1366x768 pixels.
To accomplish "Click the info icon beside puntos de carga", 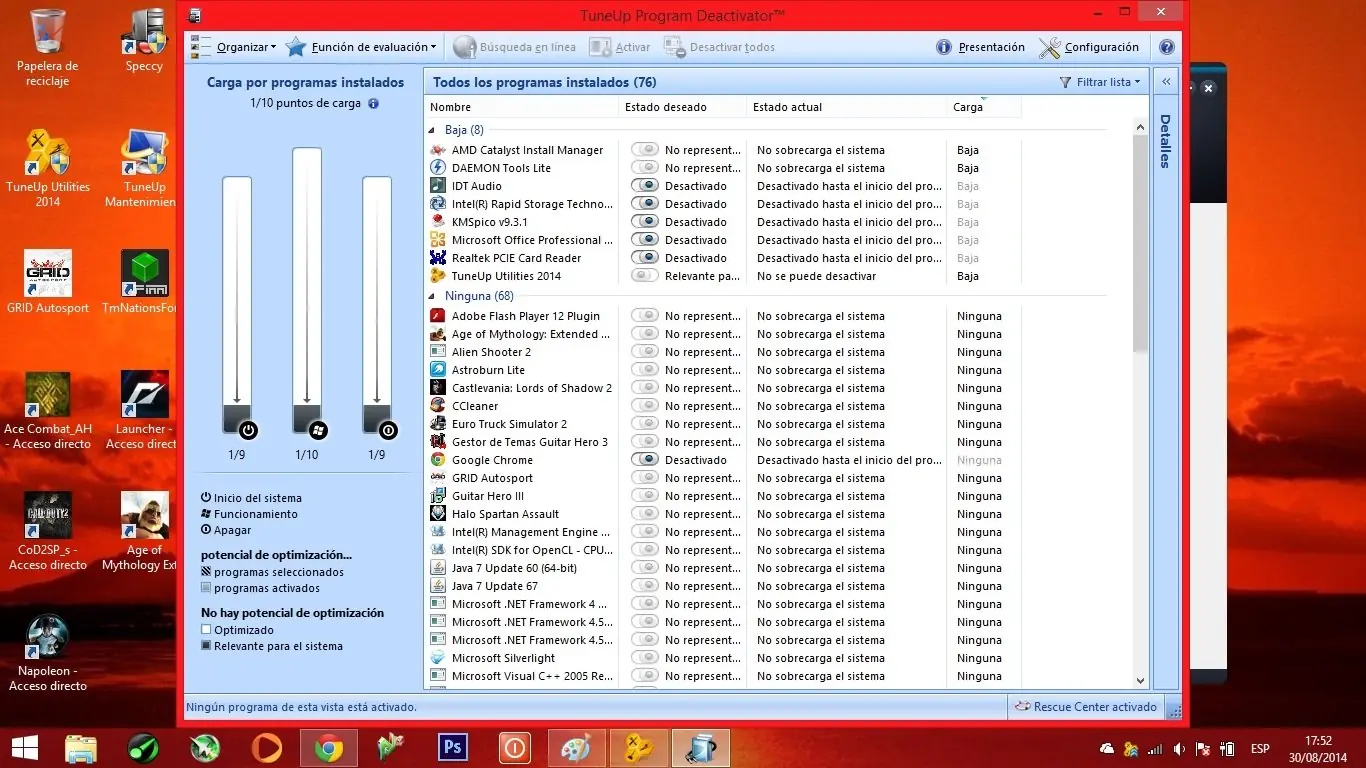I will pos(373,103).
